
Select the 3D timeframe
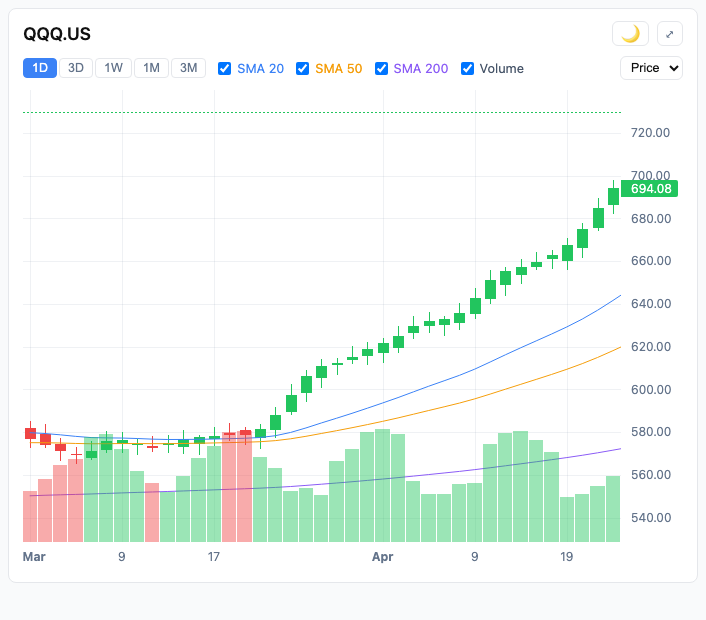(76, 68)
